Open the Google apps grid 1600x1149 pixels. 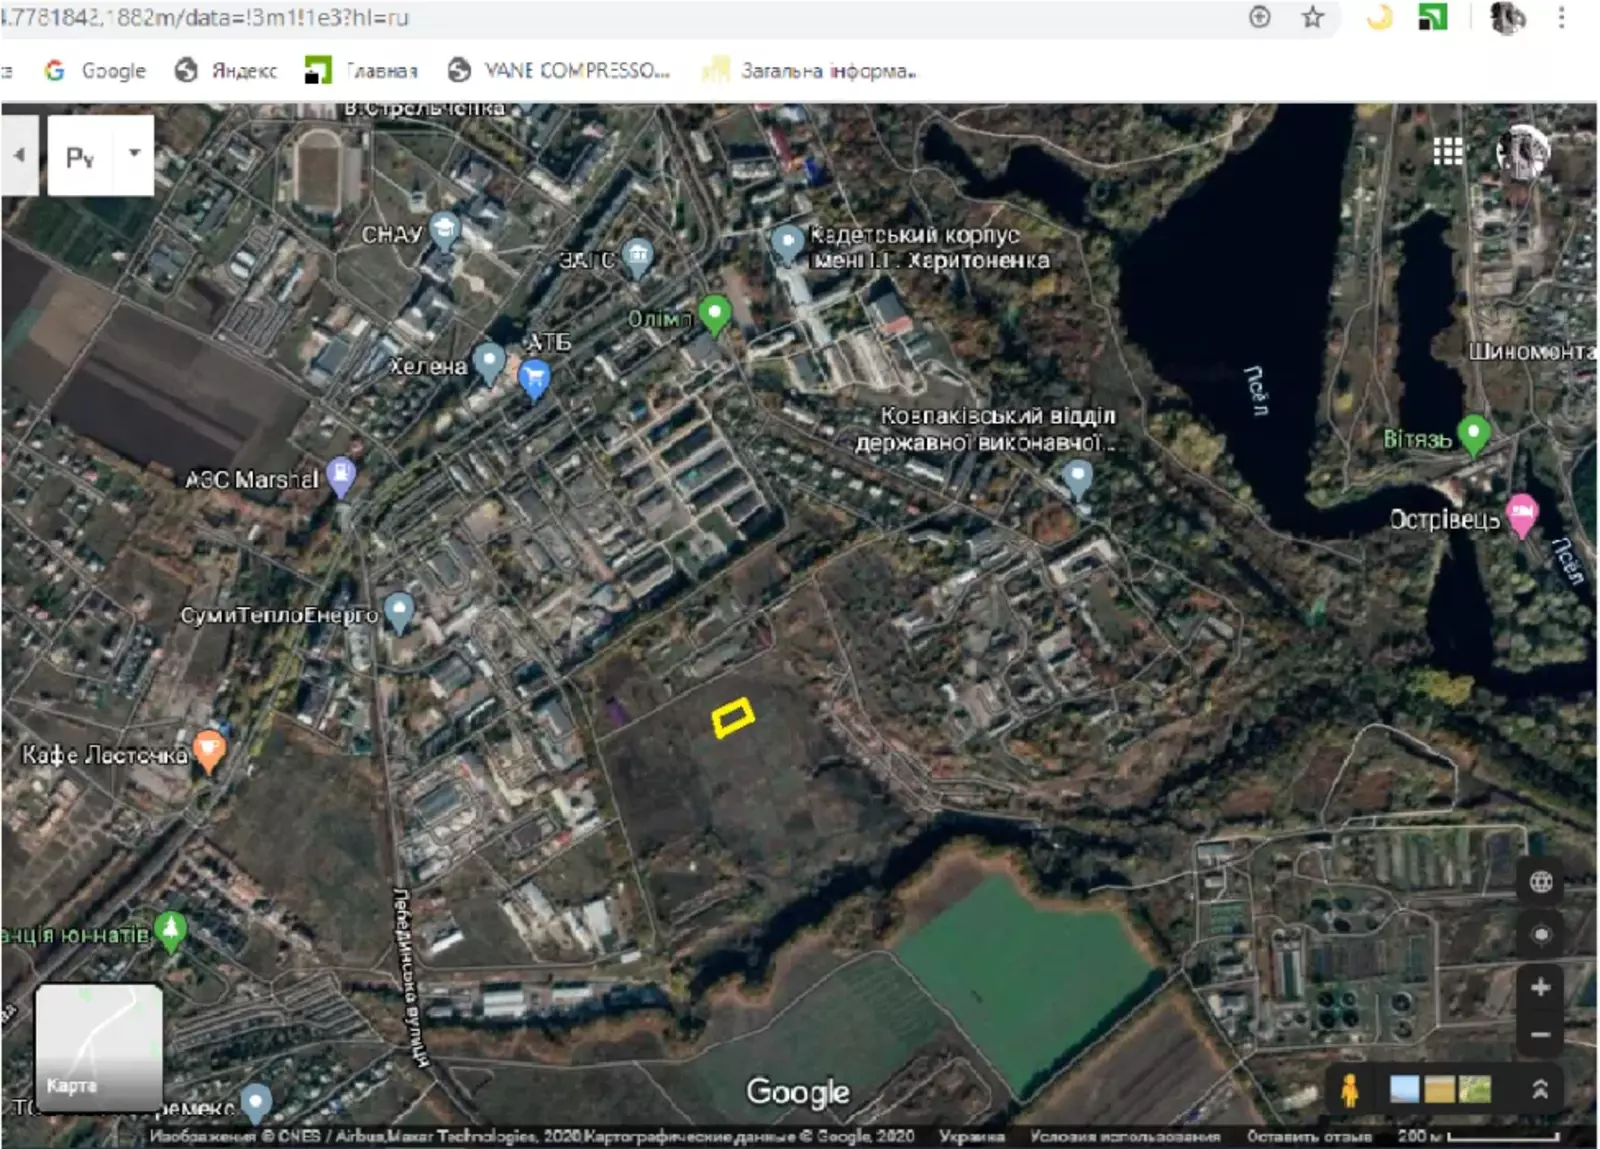point(1447,151)
